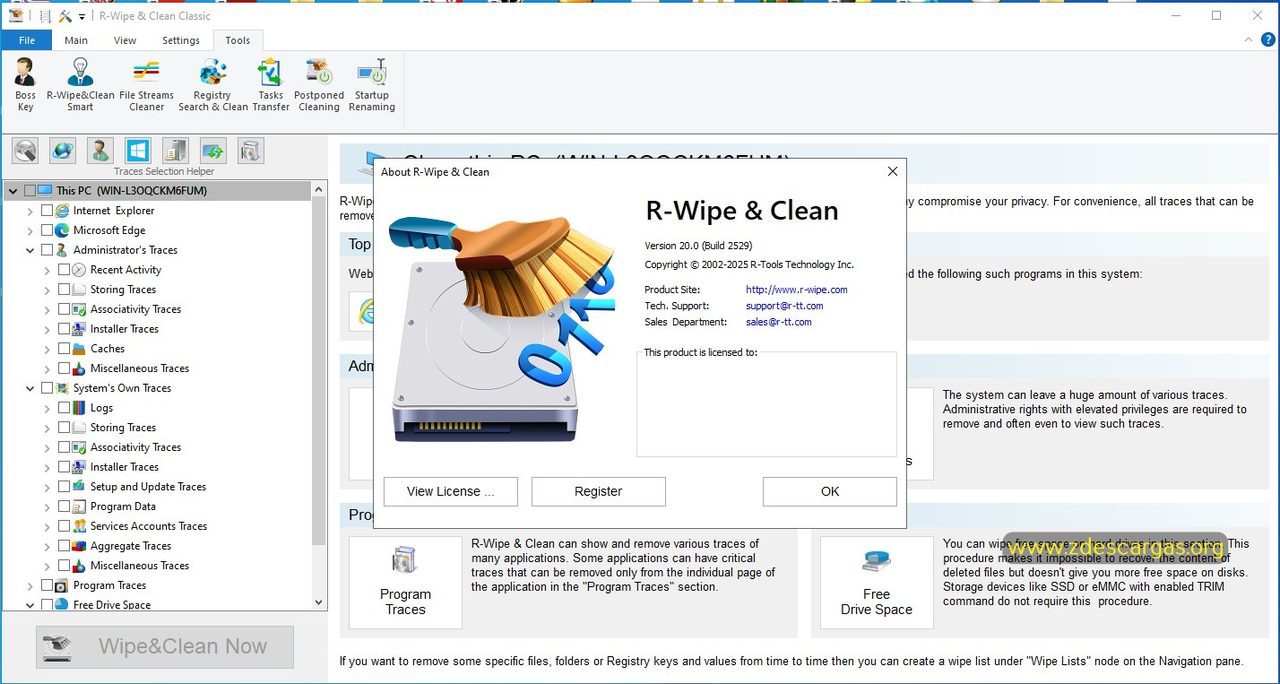Click the tree panel scrollbar thumb

(319, 372)
